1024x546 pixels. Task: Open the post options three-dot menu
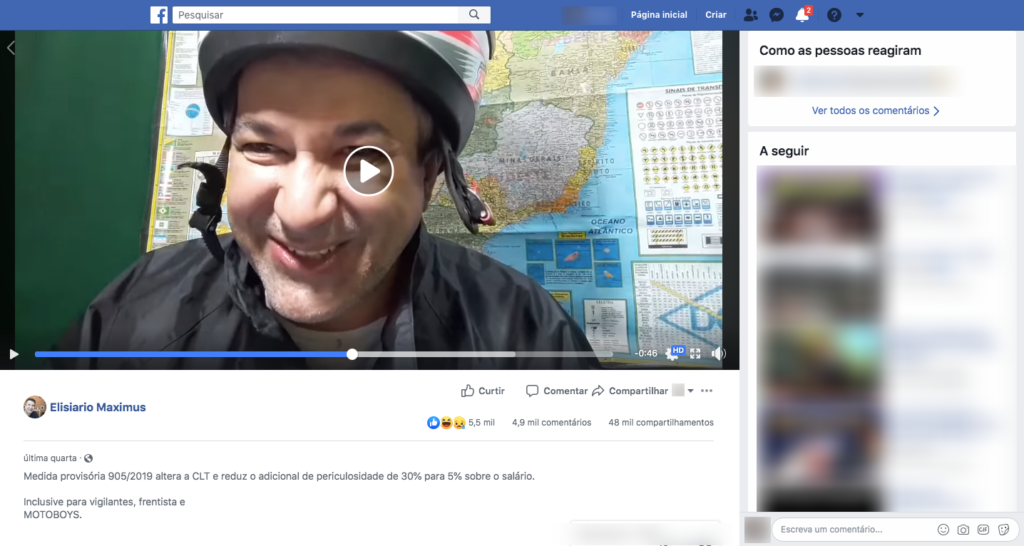tap(707, 391)
